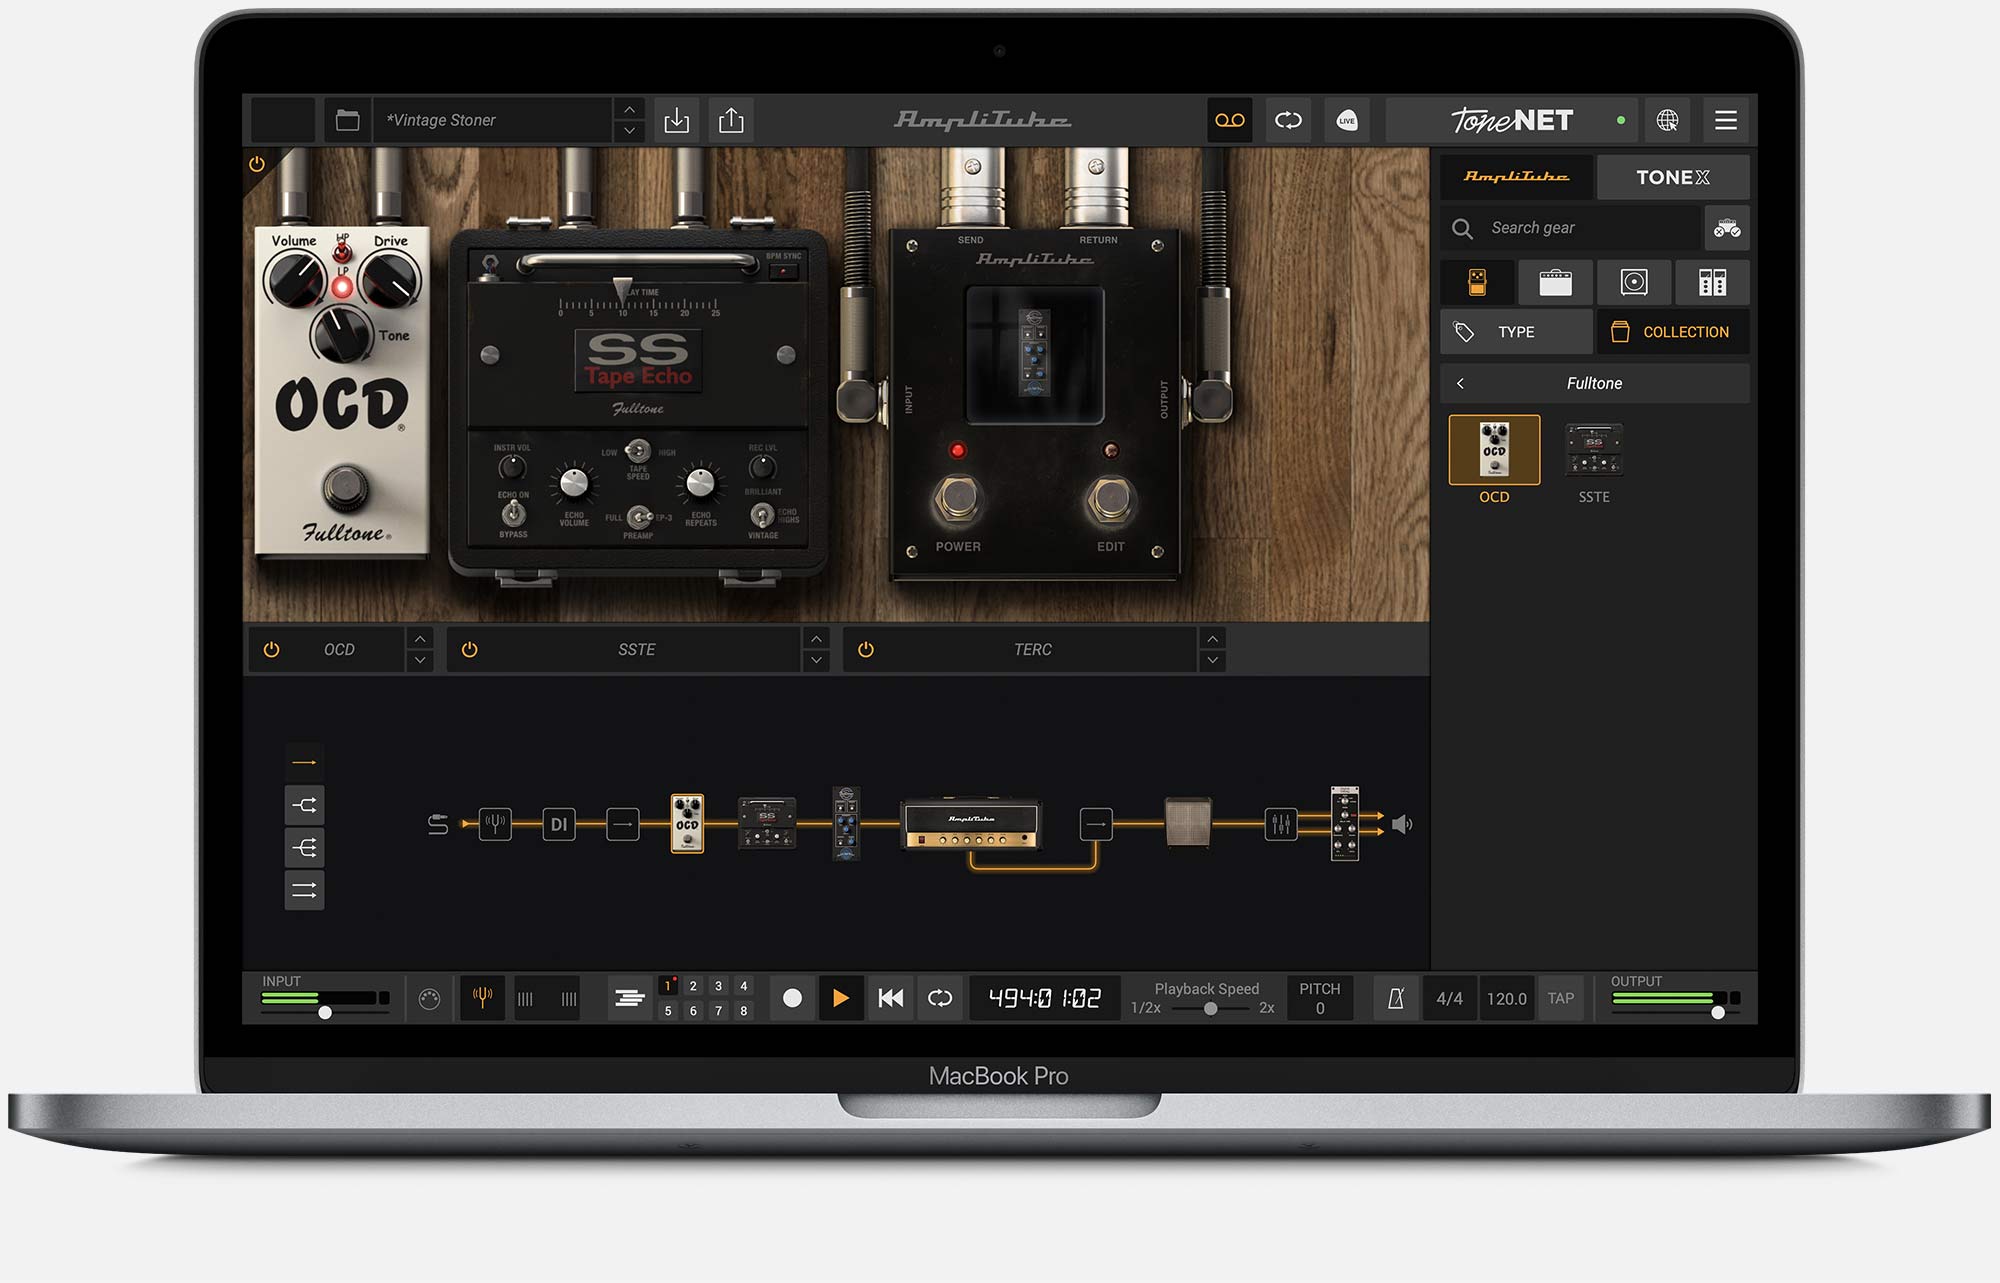Step to next preset with down arrow
The height and width of the screenshot is (1283, 2000).
[x=629, y=131]
